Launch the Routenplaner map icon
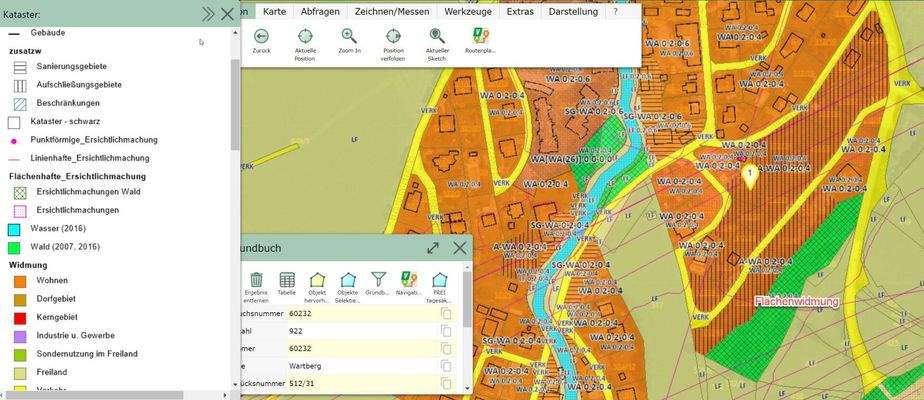This screenshot has width=924, height=400. click(480, 36)
